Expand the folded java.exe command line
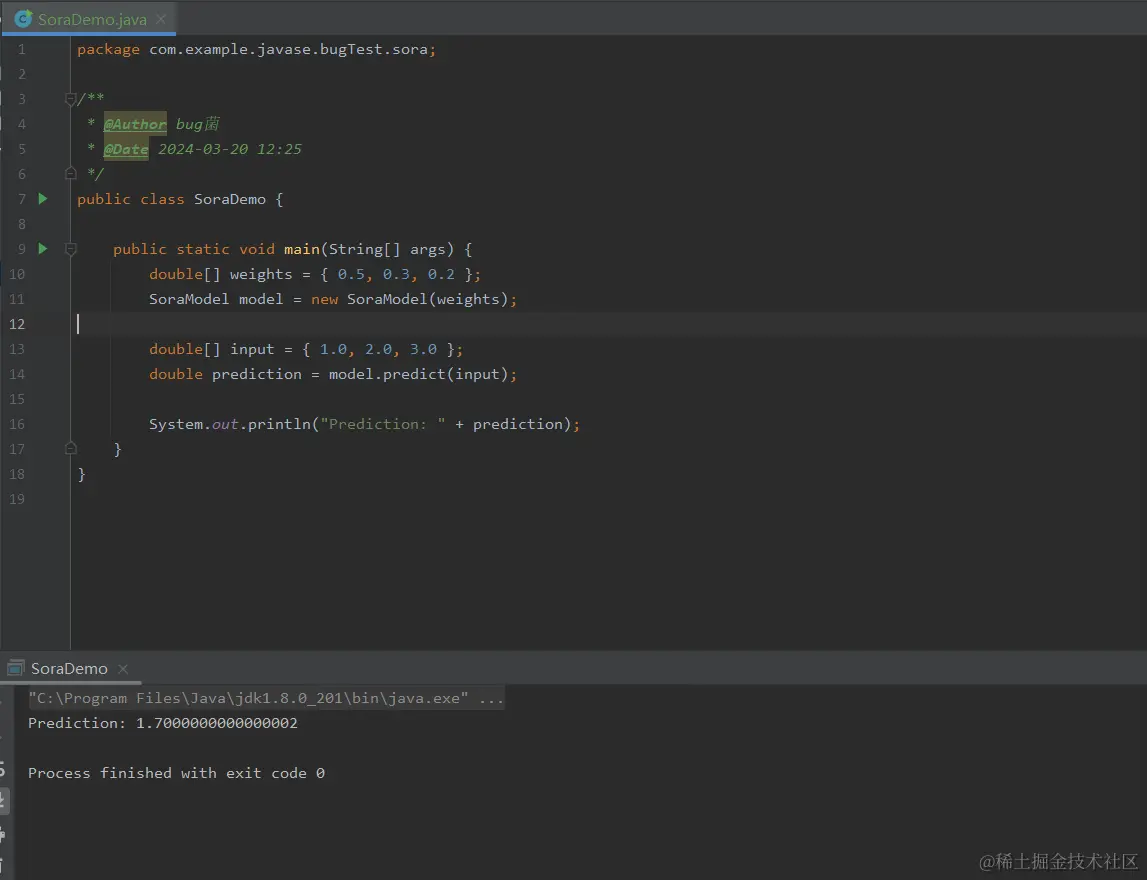The image size is (1147, 880). 266,698
